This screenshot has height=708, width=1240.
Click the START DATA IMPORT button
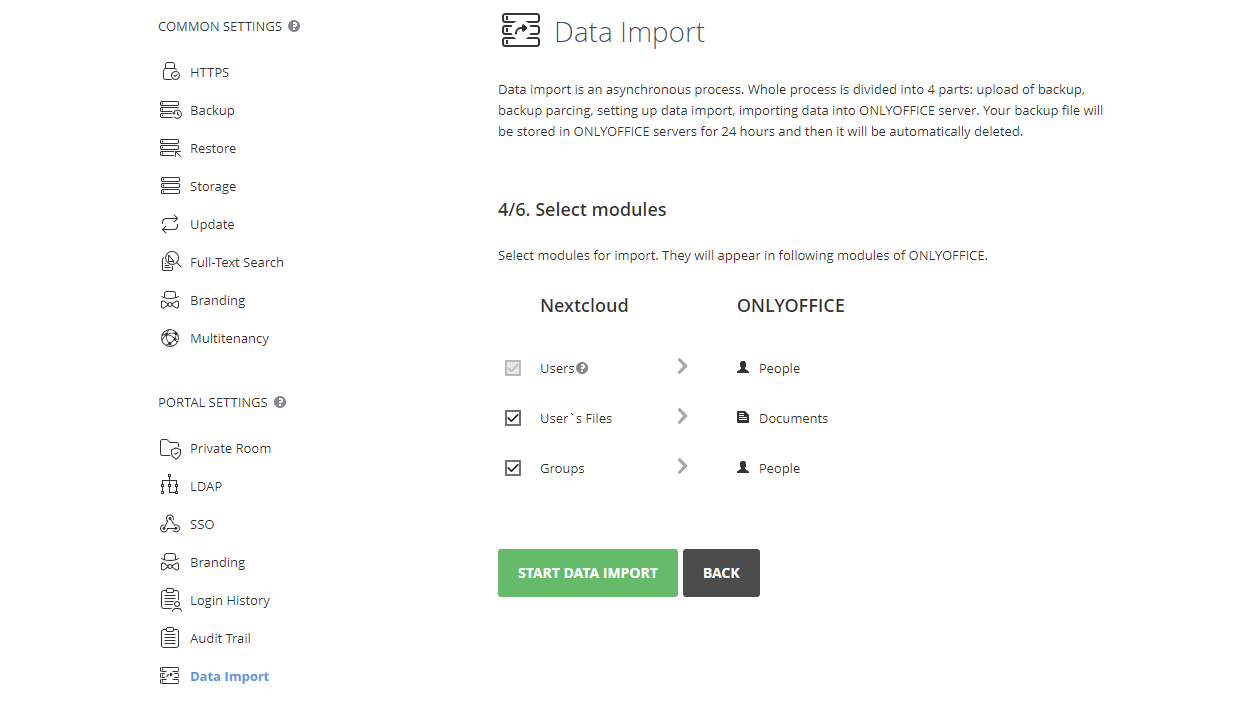point(587,572)
